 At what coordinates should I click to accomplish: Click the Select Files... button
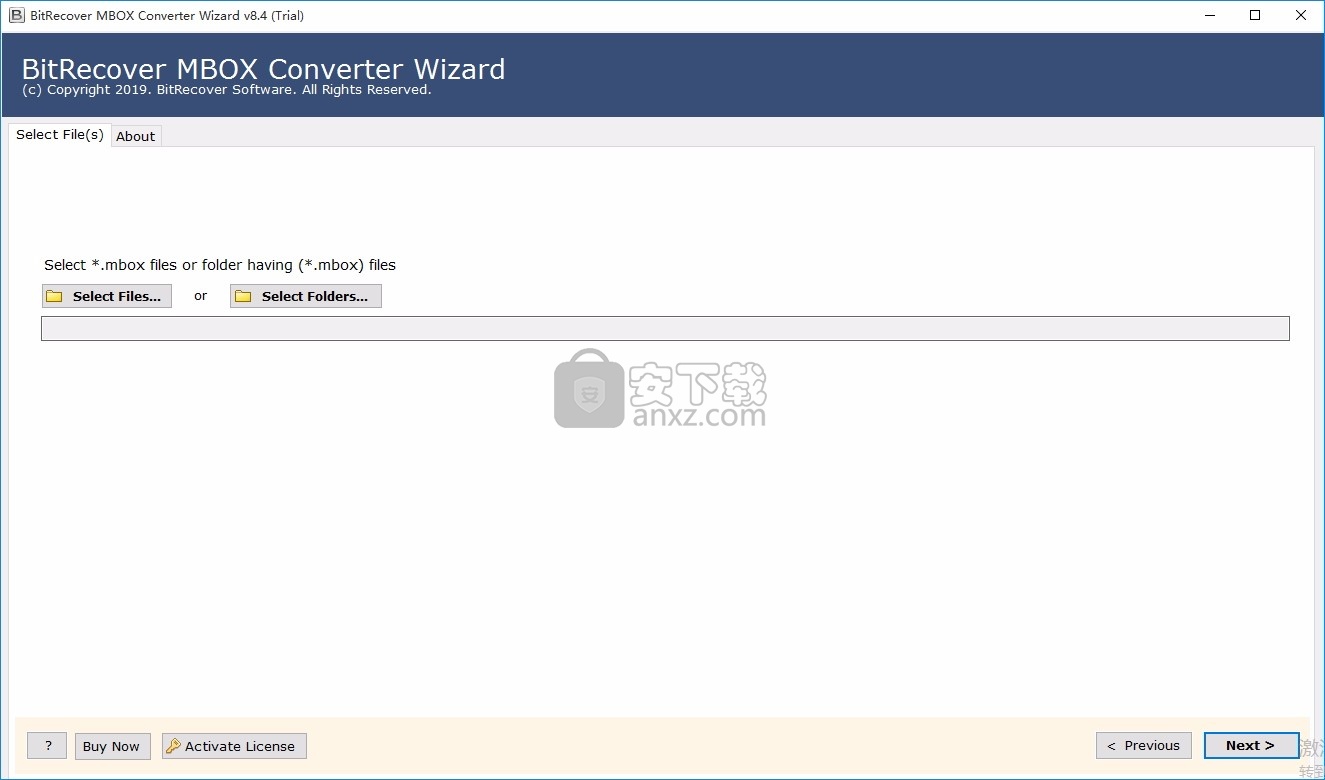point(107,296)
